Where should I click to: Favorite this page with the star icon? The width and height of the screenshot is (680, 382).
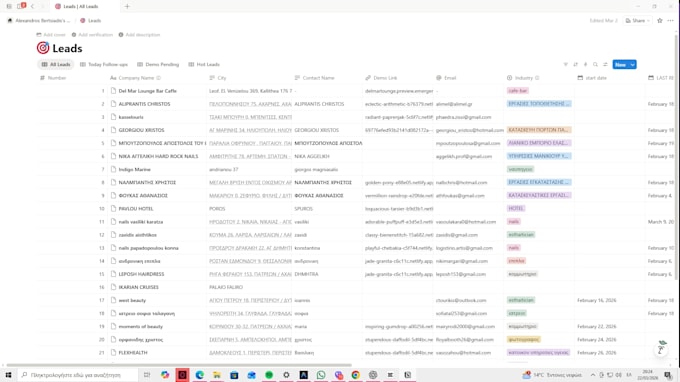(660, 20)
